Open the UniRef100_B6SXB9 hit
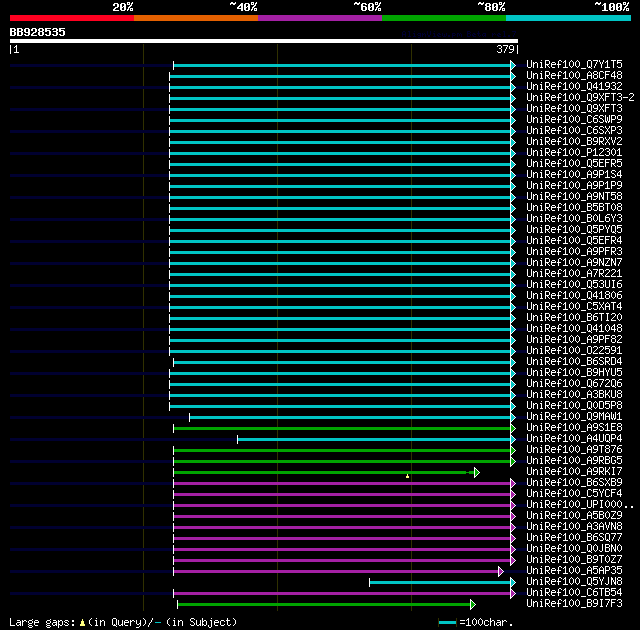Screen dimensions: 640x630 574,483
